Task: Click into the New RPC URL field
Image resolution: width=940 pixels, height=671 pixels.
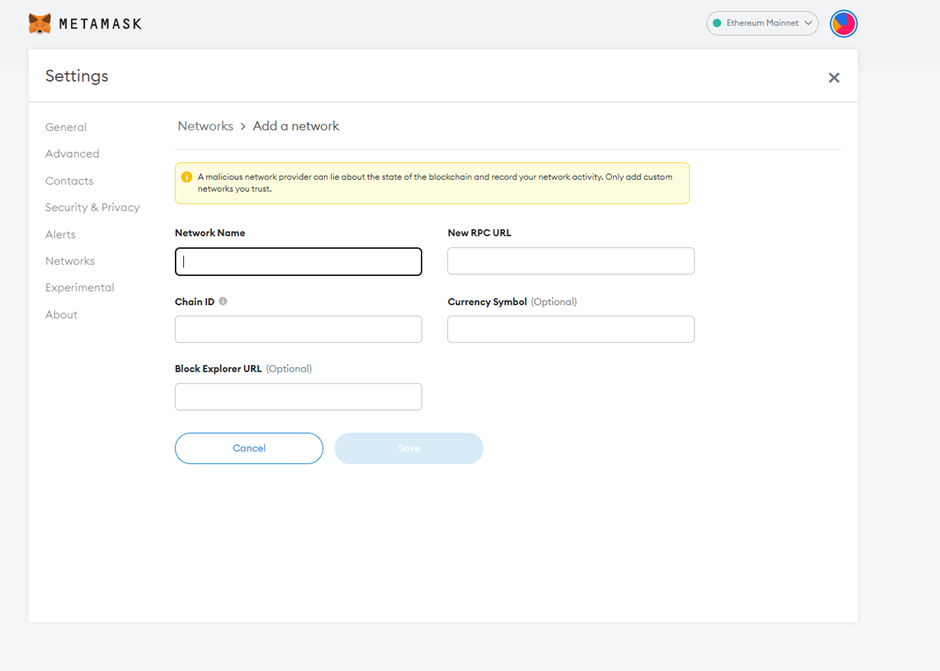Action: (571, 261)
